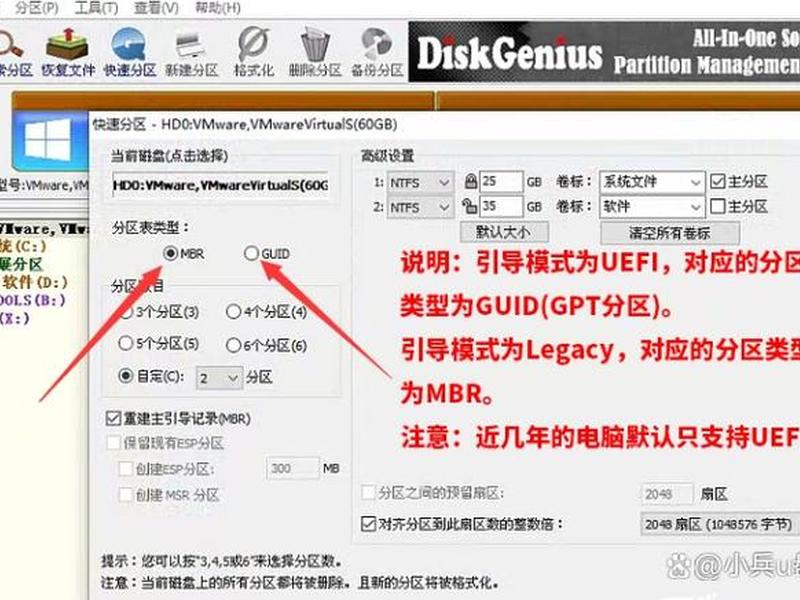The width and height of the screenshot is (800, 600).
Task: Click the Windows disk icon on left
Action: [49, 140]
